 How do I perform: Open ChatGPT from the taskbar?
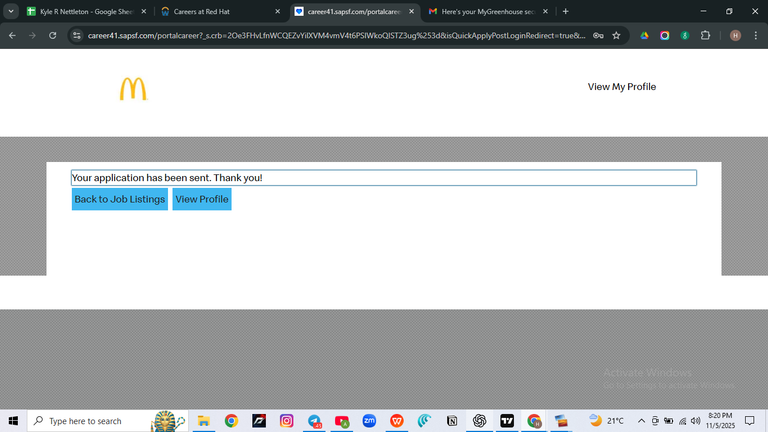480,421
